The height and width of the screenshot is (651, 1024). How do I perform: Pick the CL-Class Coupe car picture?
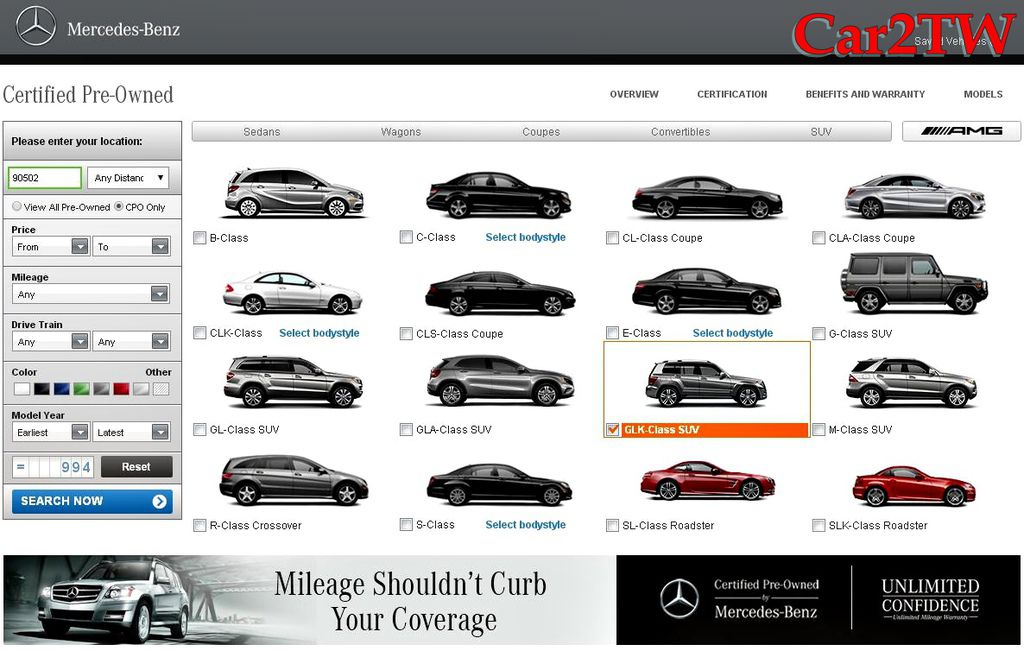click(707, 197)
